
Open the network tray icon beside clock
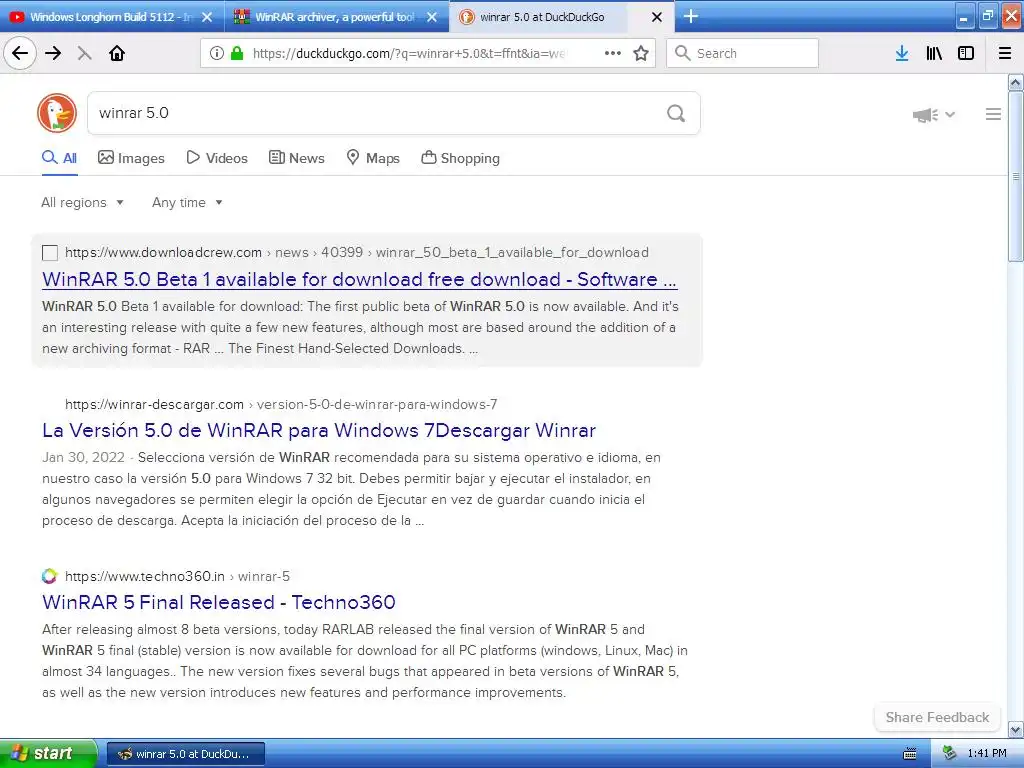pos(949,754)
